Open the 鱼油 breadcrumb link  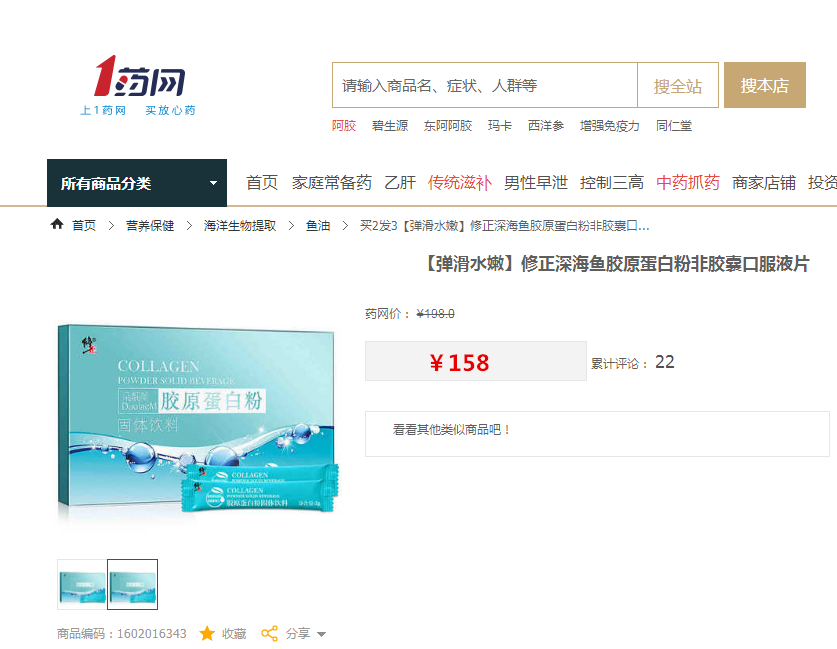[x=318, y=226]
